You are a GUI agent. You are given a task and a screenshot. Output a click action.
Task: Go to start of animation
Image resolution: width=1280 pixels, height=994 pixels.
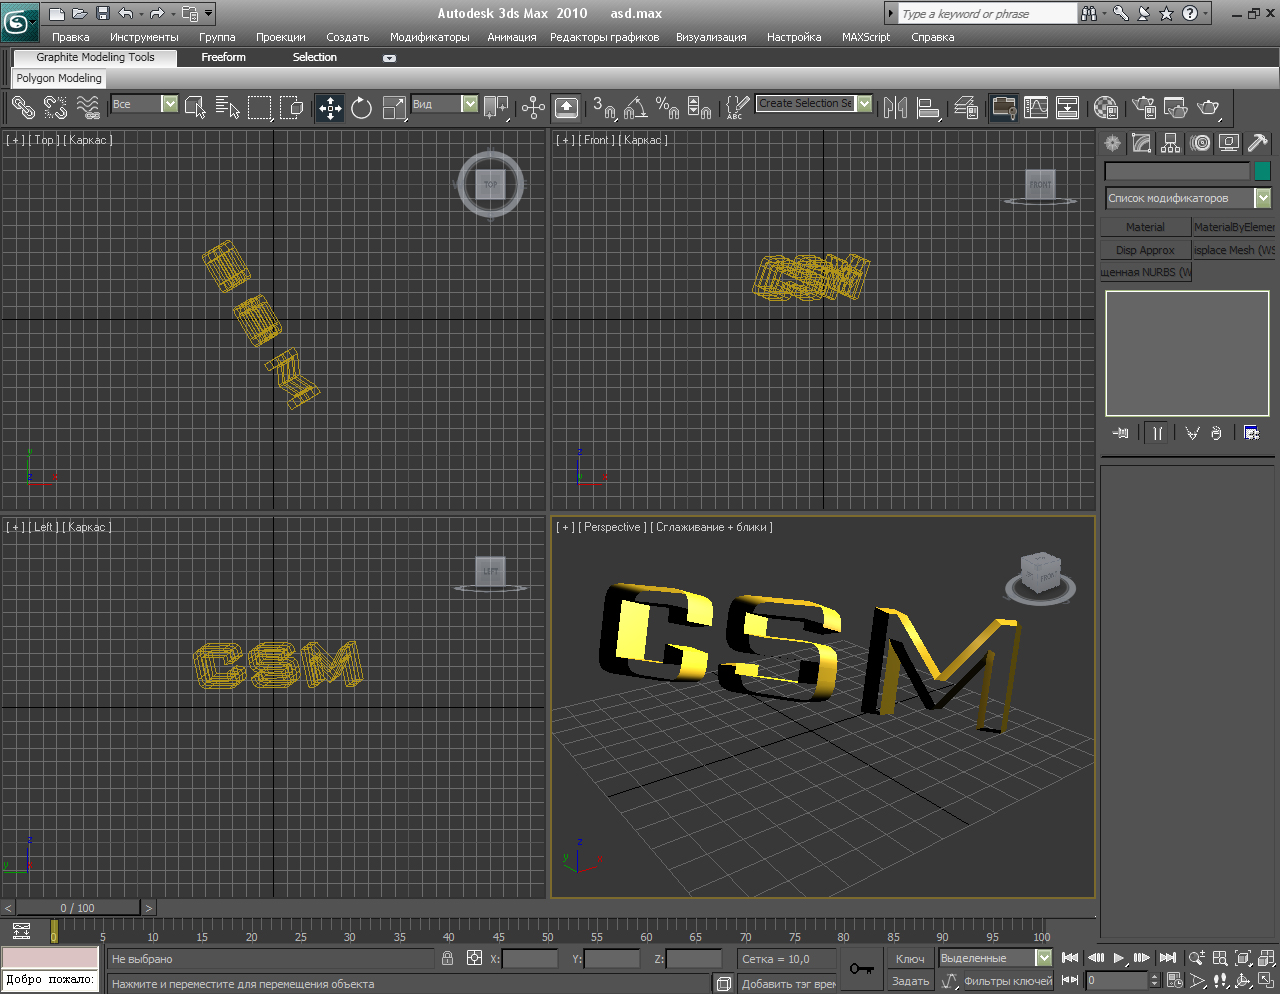tap(1070, 958)
